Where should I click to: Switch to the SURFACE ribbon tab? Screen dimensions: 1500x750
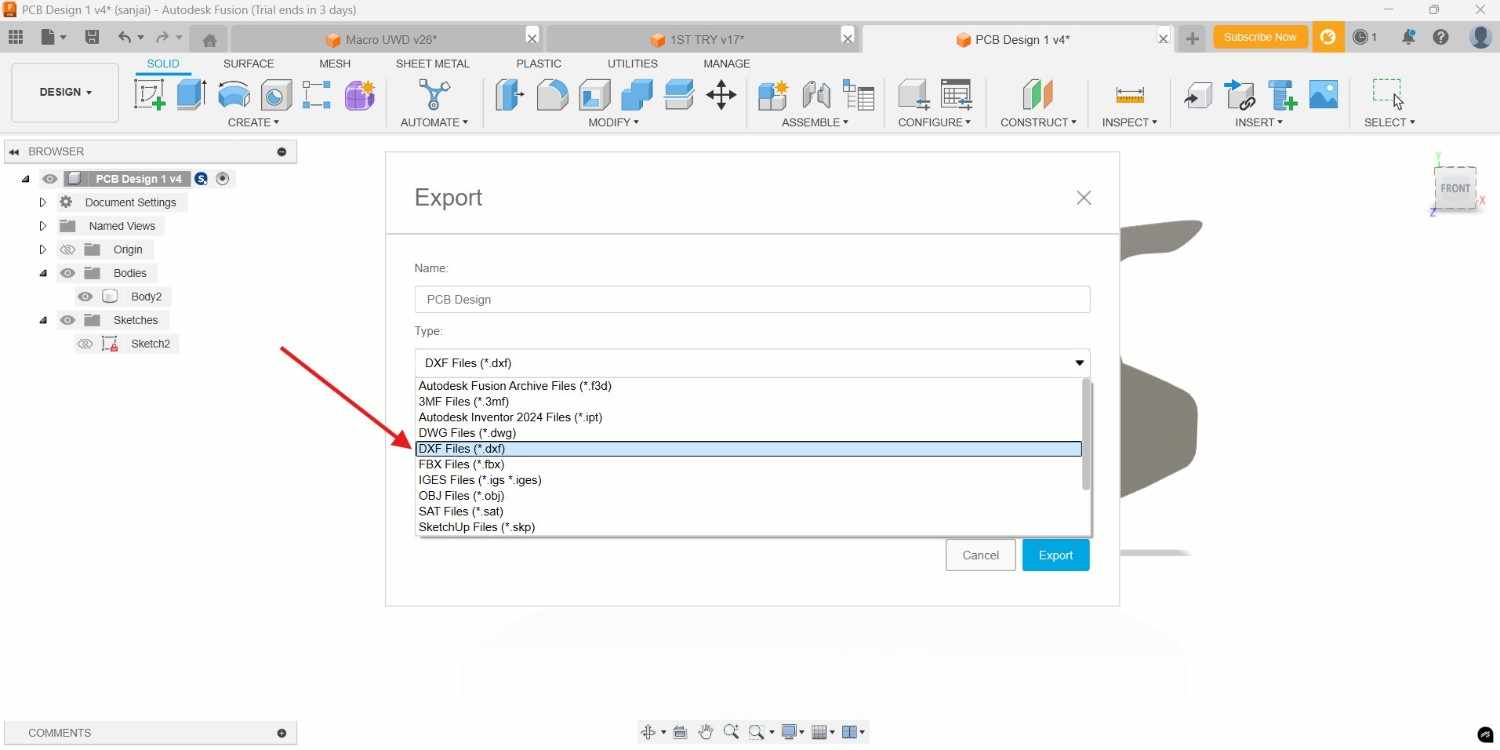pyautogui.click(x=248, y=63)
